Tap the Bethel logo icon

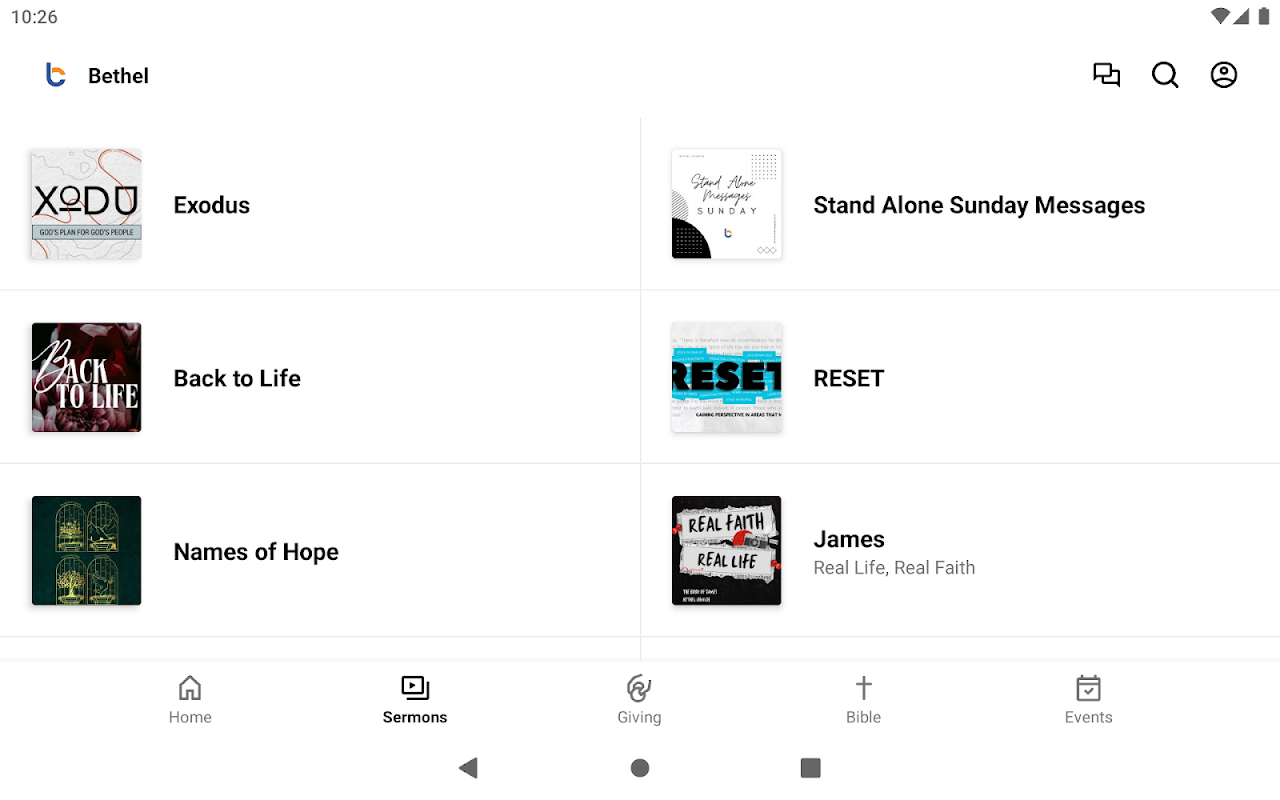tap(56, 75)
